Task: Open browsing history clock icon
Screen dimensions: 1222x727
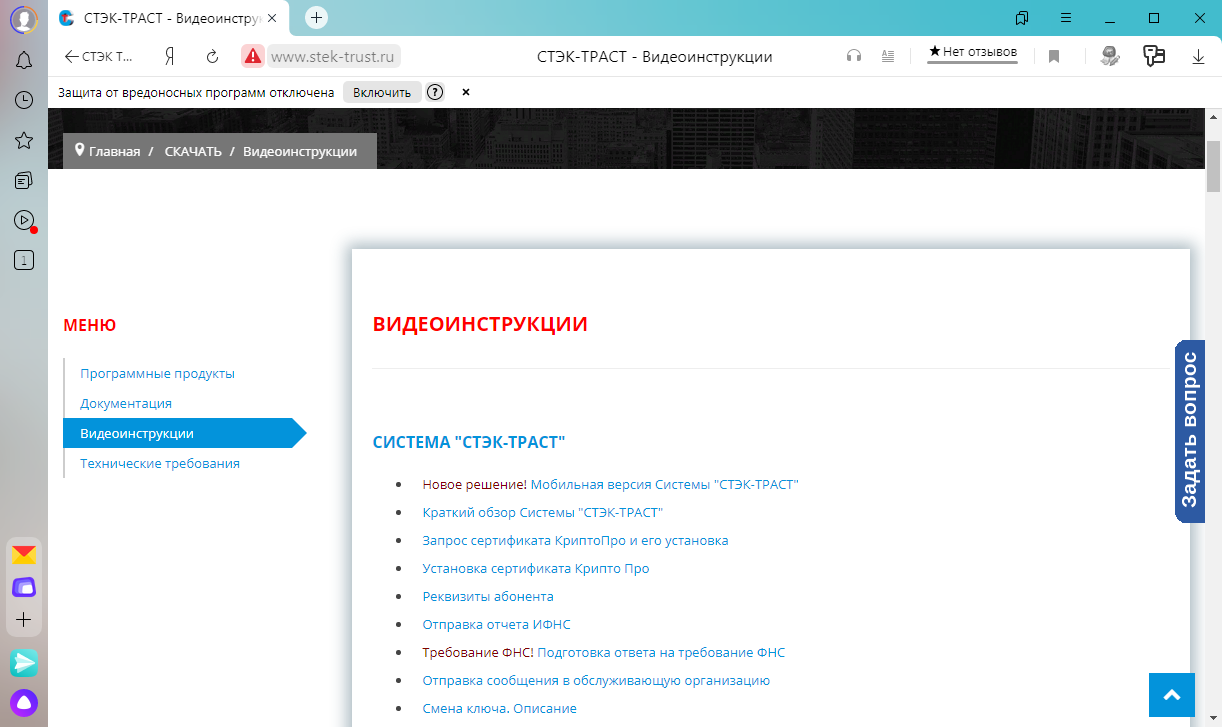Action: [24, 100]
